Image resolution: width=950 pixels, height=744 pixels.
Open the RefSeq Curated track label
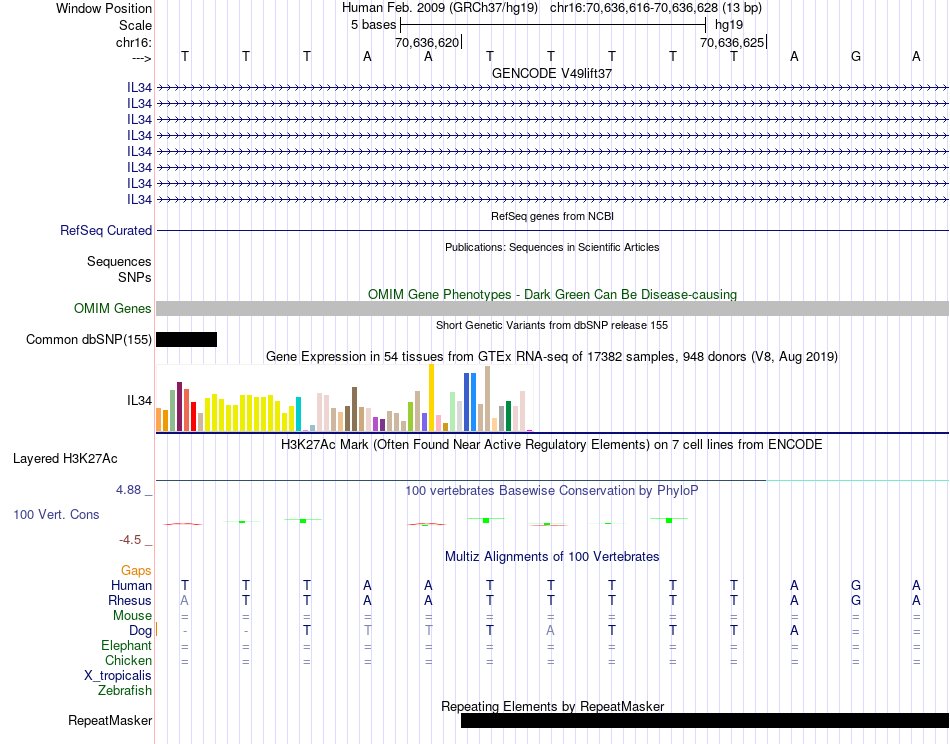[x=106, y=230]
